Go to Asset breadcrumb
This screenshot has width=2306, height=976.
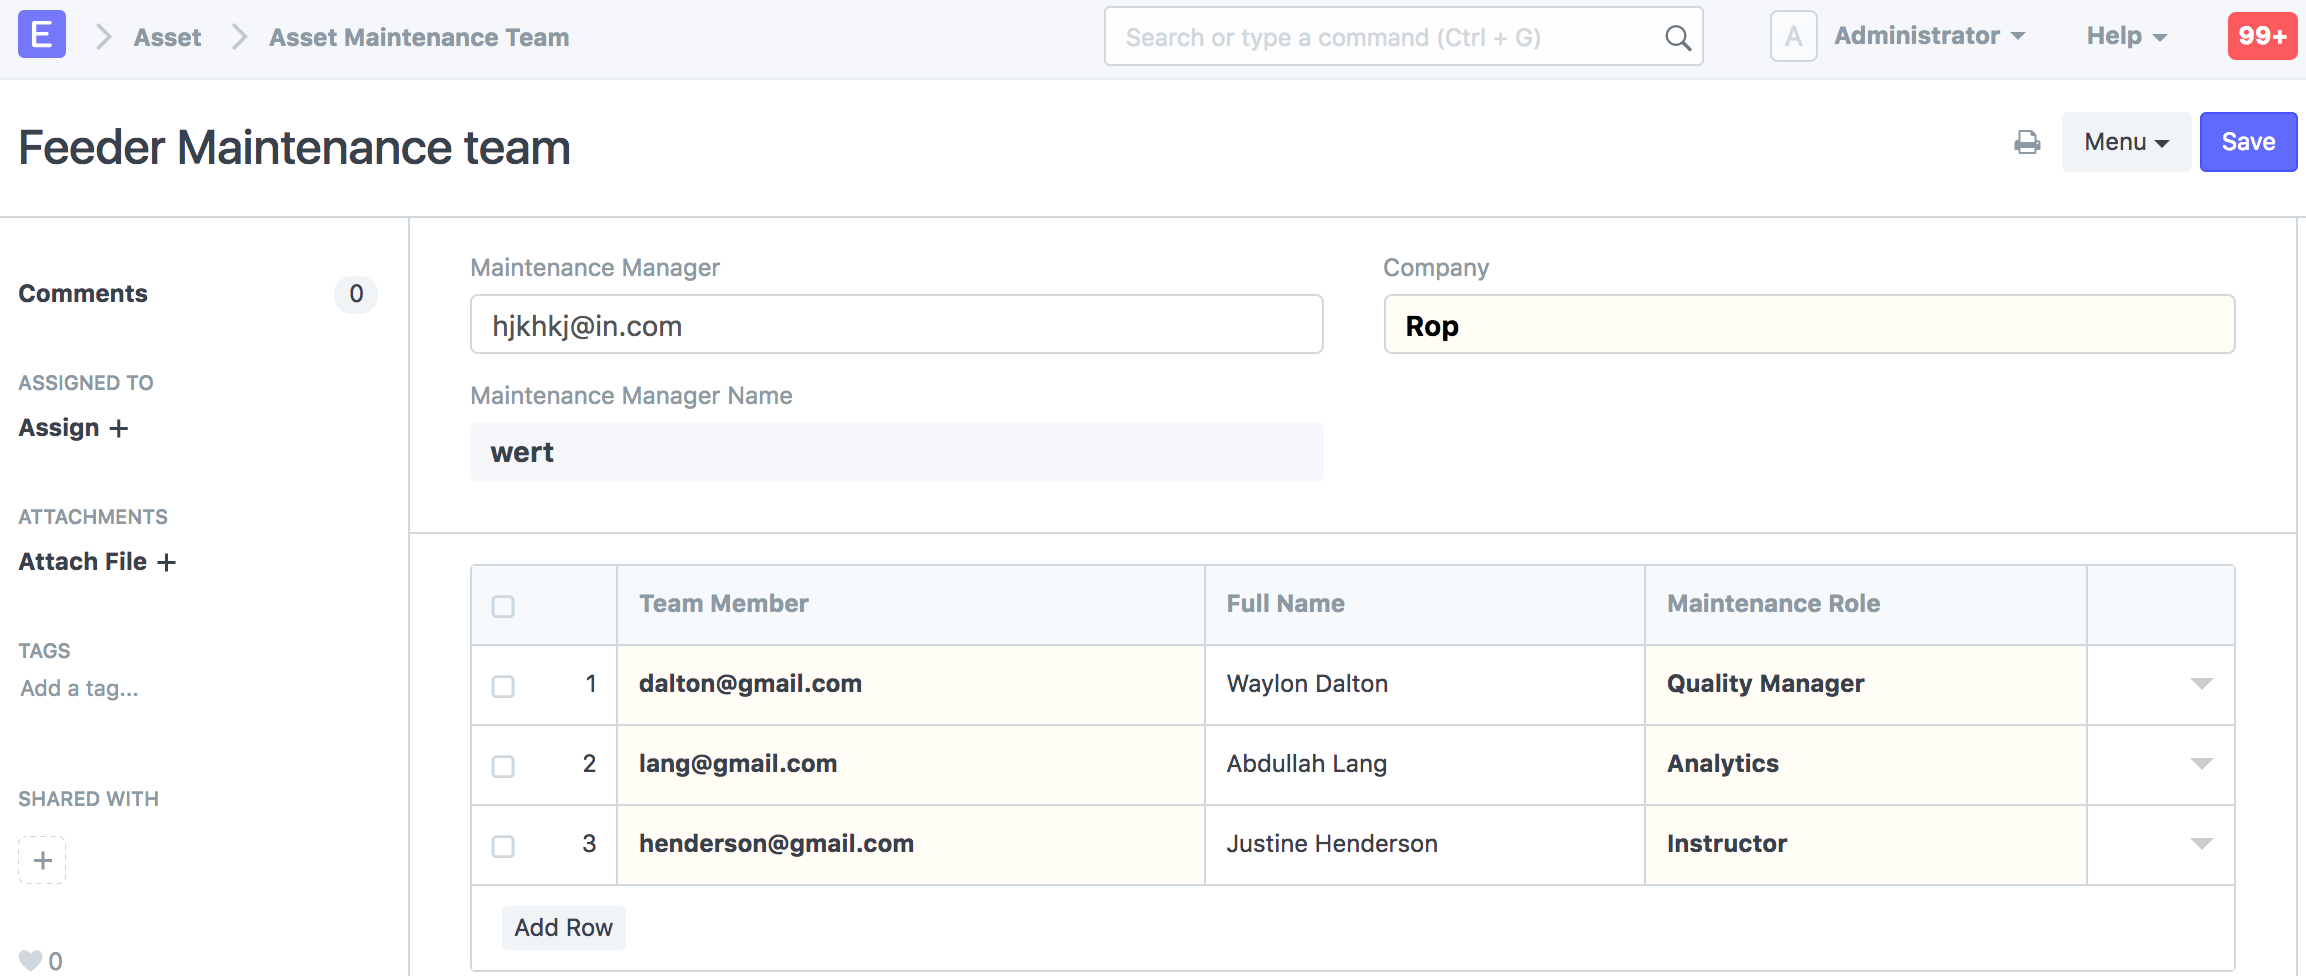point(167,38)
